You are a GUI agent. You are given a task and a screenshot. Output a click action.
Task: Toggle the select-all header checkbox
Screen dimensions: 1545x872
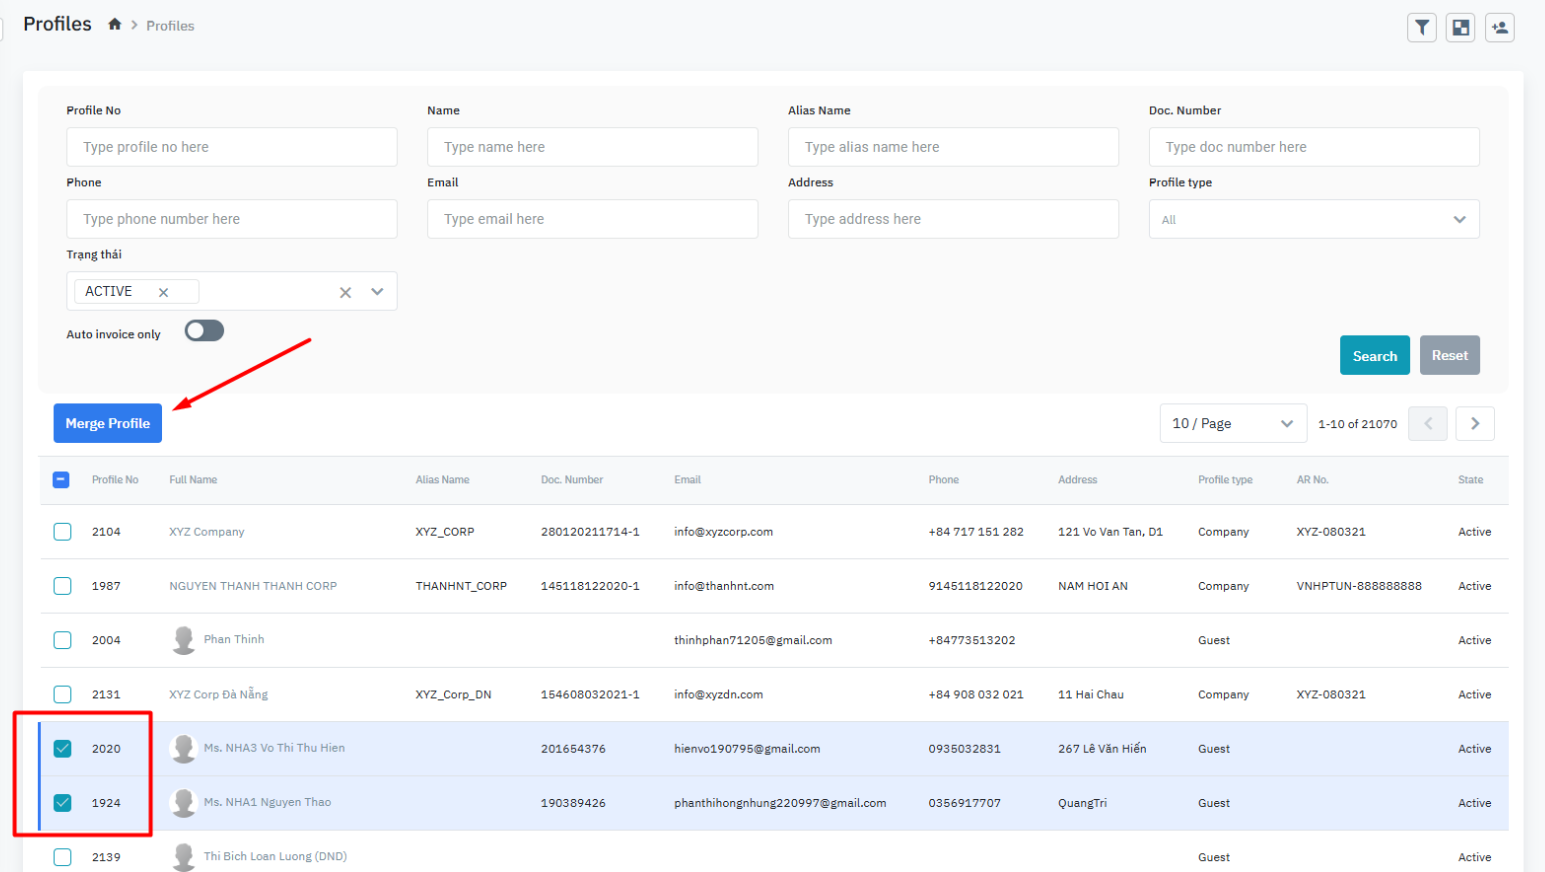coord(61,480)
